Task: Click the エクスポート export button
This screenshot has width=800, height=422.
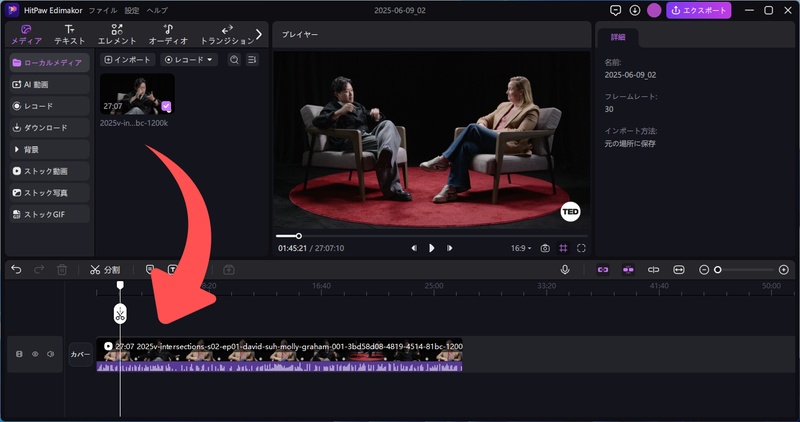Action: (x=698, y=10)
